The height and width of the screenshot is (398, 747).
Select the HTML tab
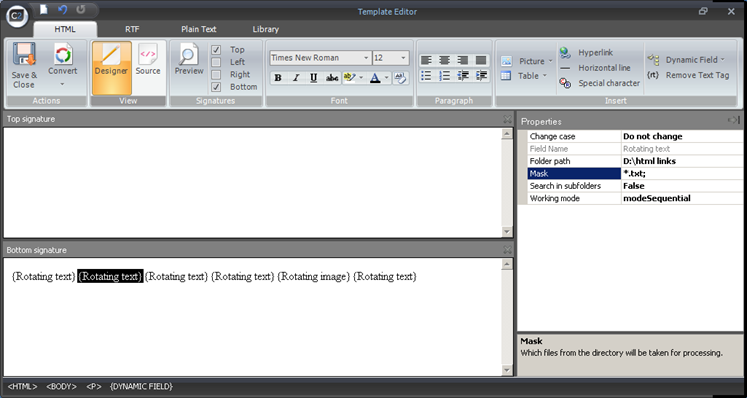(65, 29)
